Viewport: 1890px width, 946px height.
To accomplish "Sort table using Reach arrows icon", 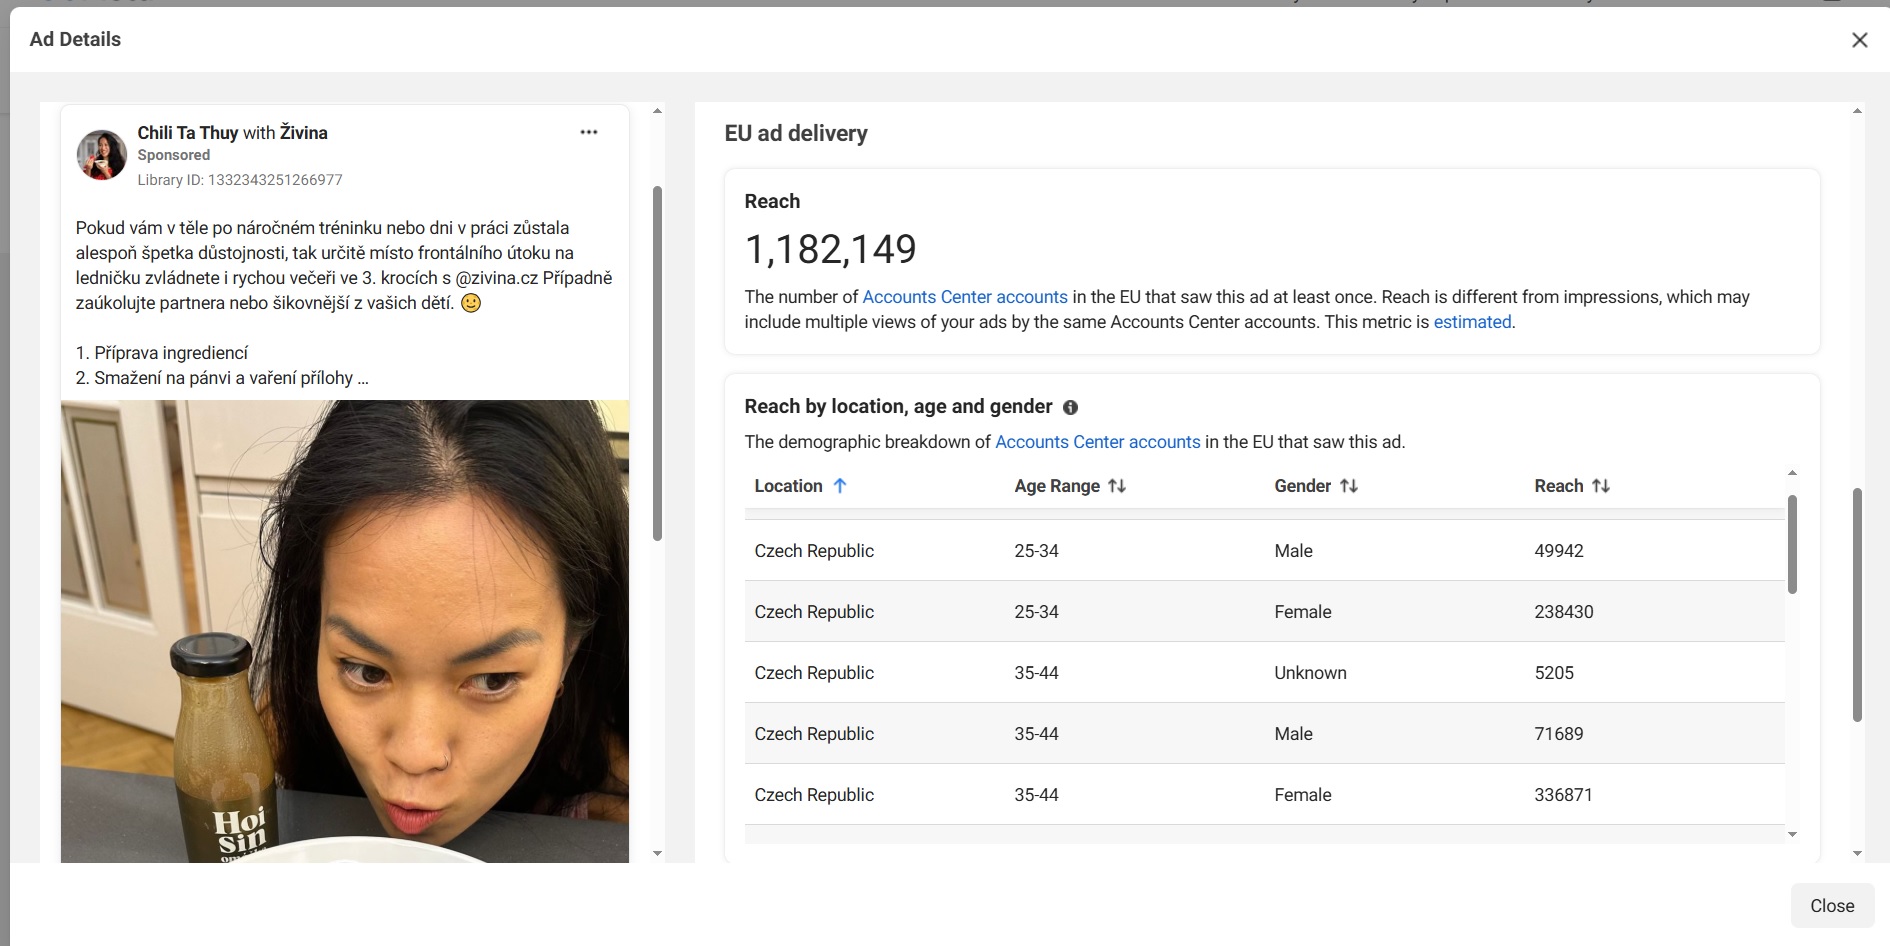I will 1601,486.
